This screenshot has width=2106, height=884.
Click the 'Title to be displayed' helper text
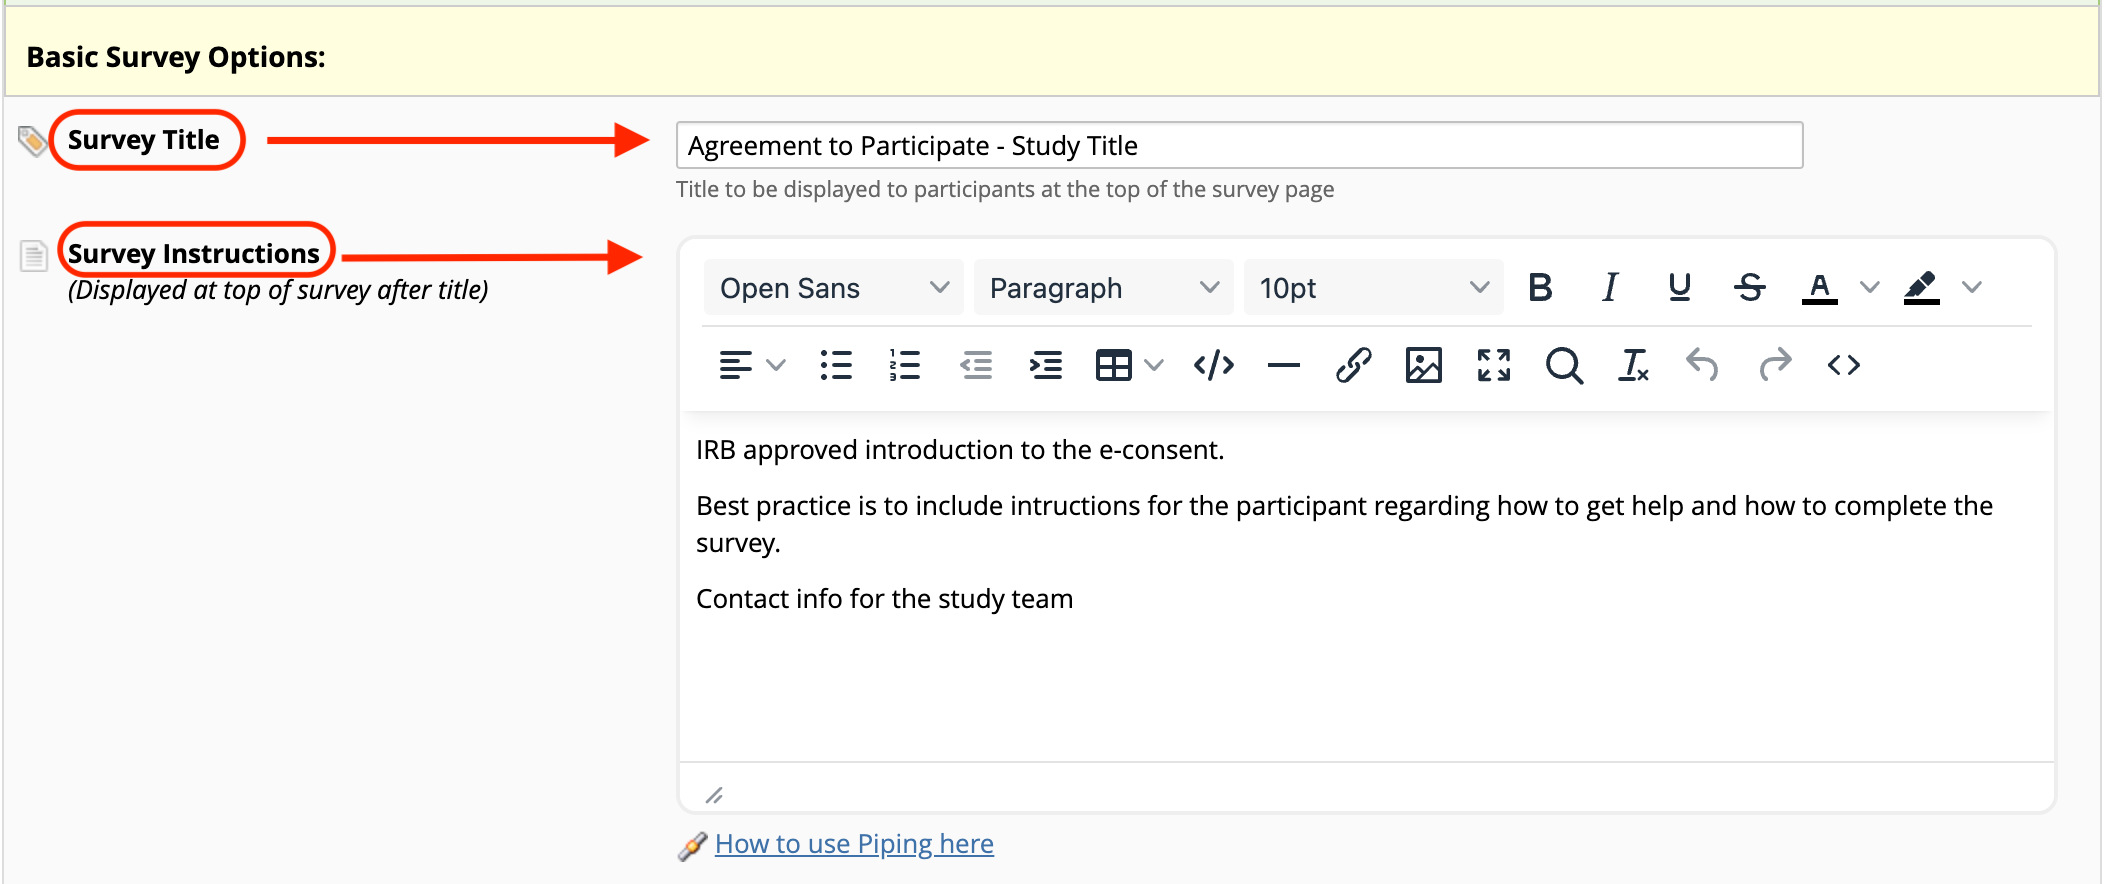1005,190
